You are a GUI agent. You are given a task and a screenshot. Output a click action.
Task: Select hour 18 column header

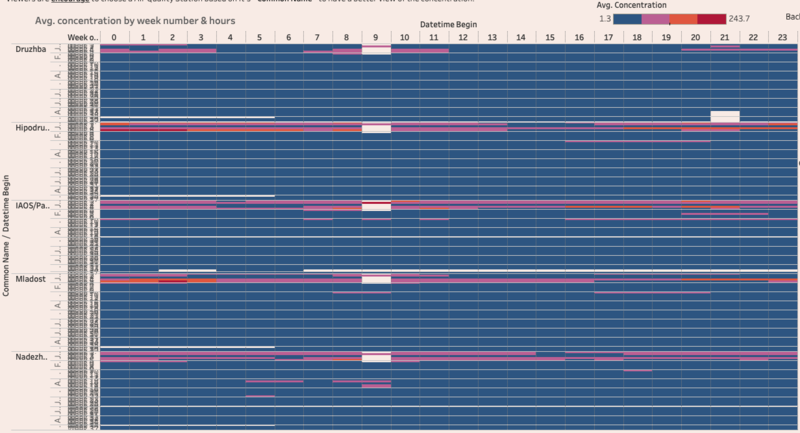pos(638,37)
